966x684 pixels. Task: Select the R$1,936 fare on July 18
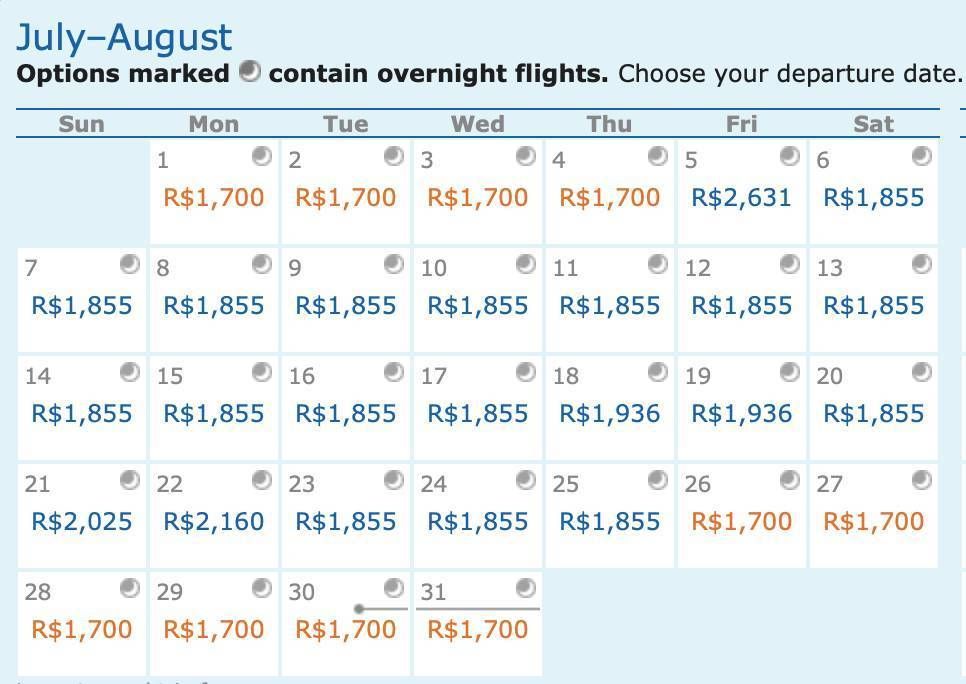(610, 413)
